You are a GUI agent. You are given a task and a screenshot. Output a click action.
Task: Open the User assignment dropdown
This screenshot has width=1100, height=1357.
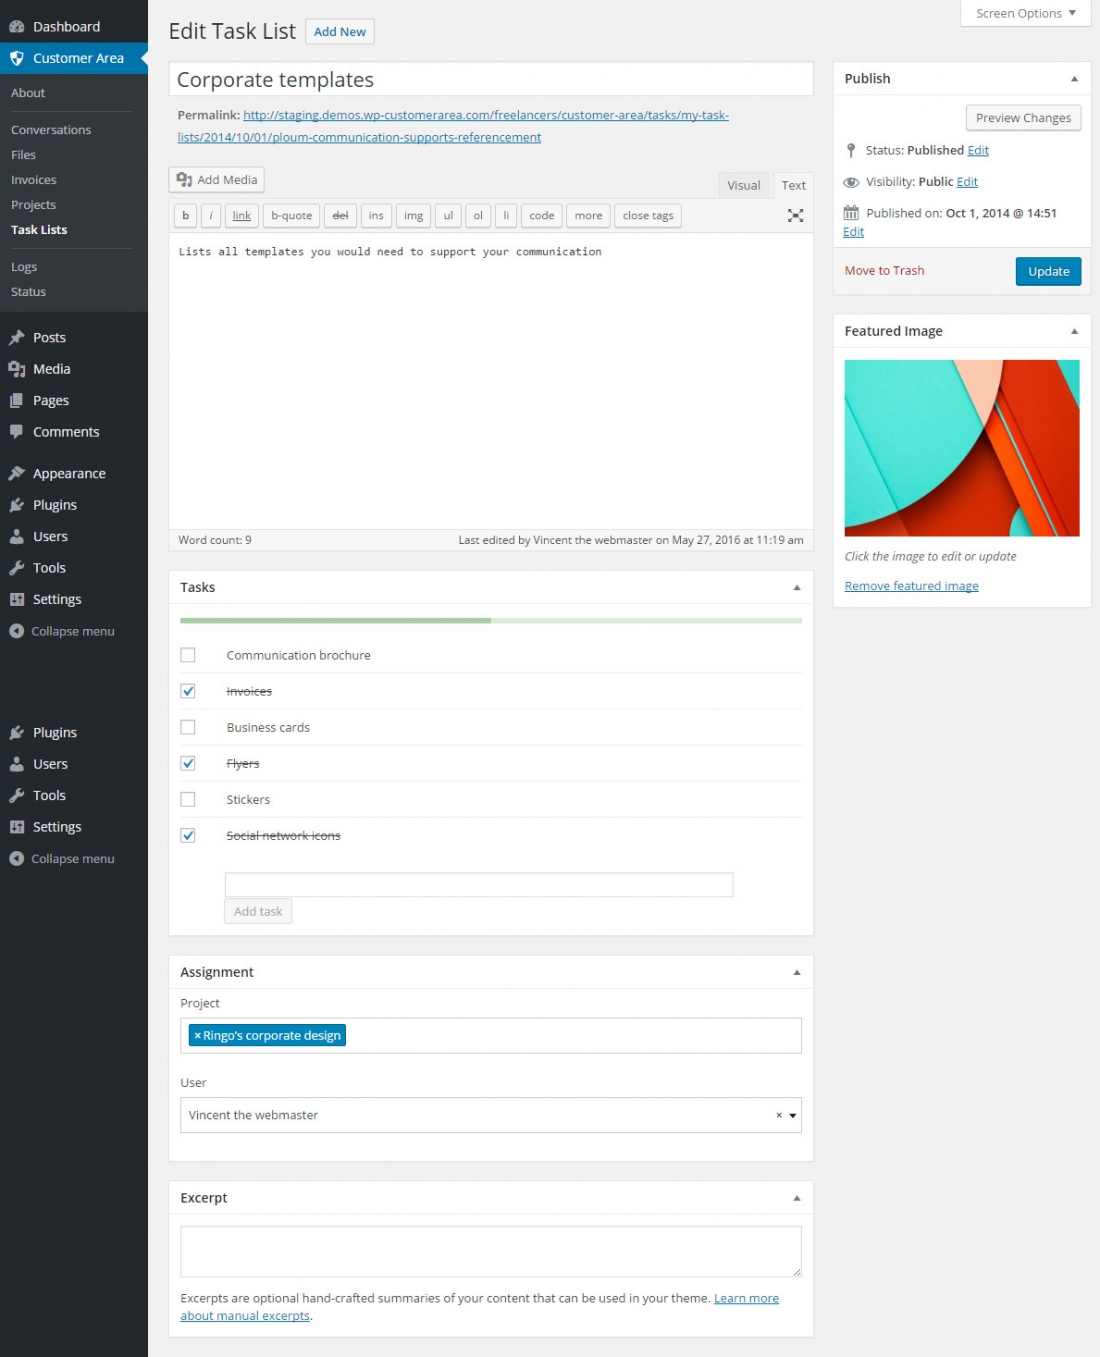pyautogui.click(x=791, y=1115)
